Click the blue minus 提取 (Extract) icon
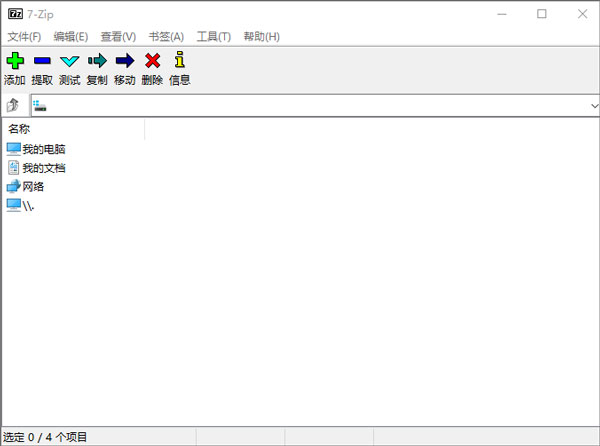The width and height of the screenshot is (600, 446). (42, 61)
